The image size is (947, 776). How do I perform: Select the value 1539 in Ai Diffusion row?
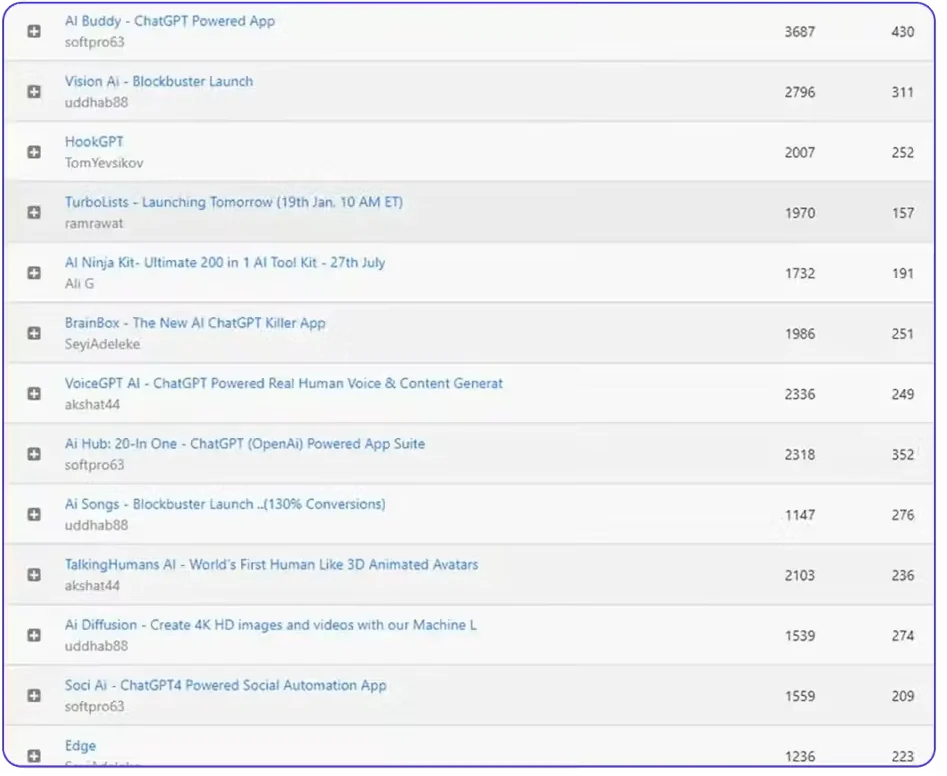(x=800, y=636)
